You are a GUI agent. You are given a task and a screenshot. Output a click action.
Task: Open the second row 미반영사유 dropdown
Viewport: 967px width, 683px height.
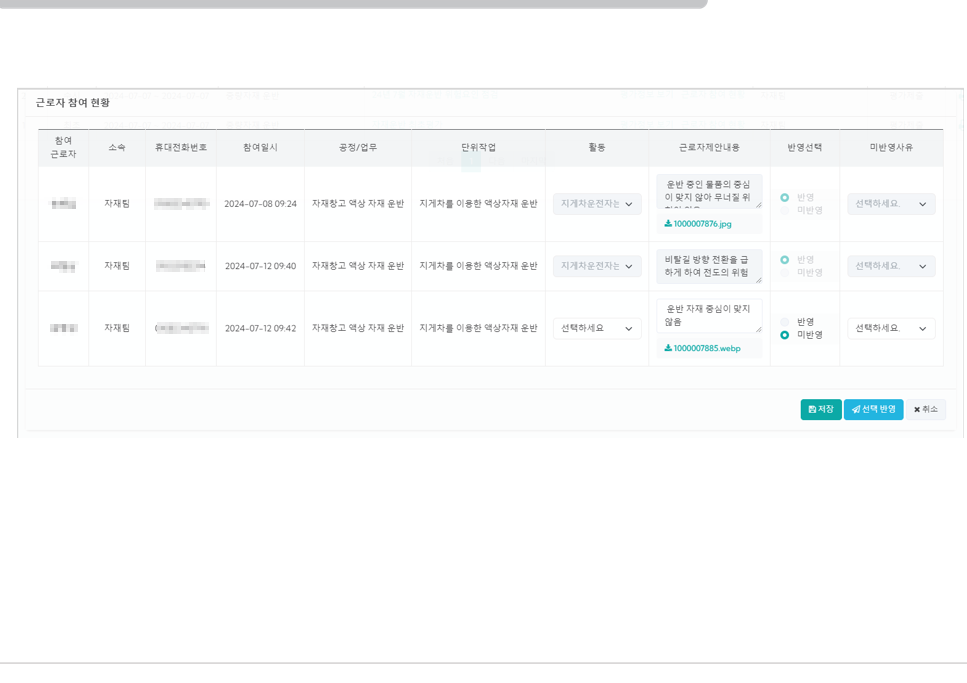tap(891, 267)
